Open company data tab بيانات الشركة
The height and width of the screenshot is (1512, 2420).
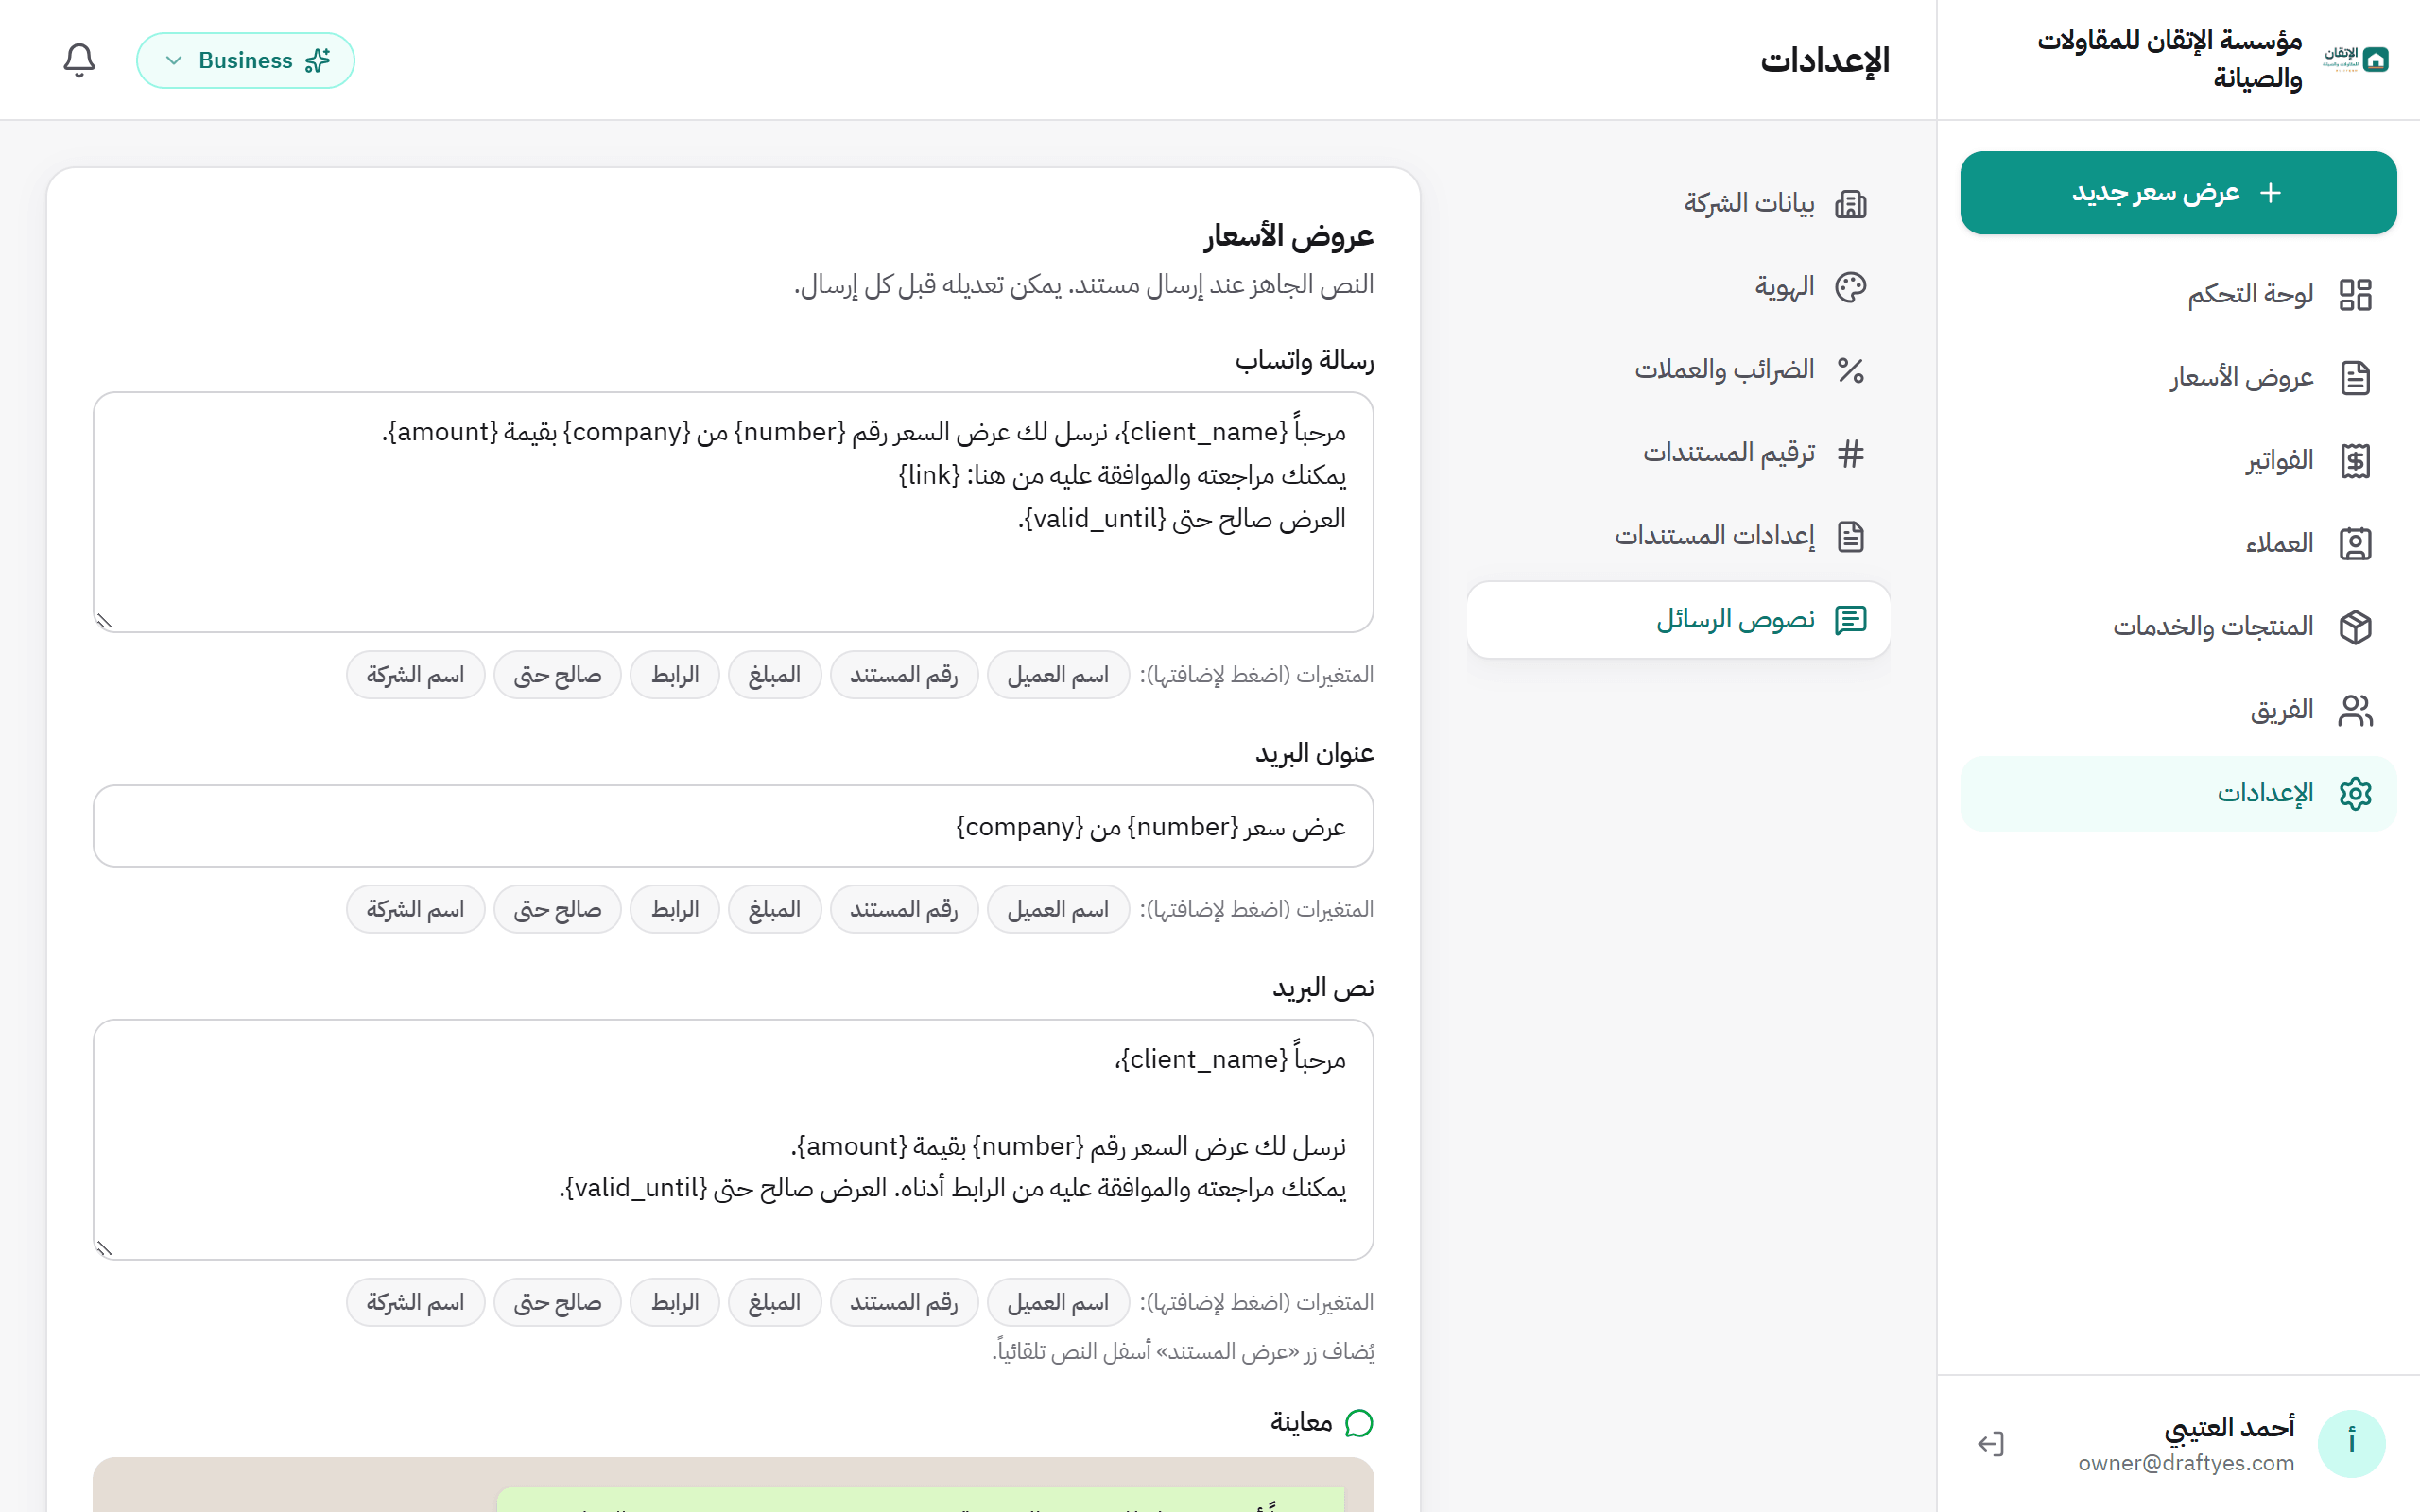coord(1678,204)
